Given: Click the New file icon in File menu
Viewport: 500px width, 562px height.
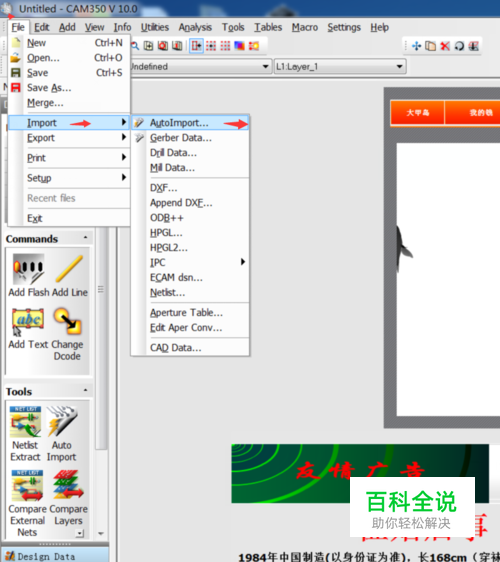Looking at the screenshot, I should pyautogui.click(x=16, y=43).
